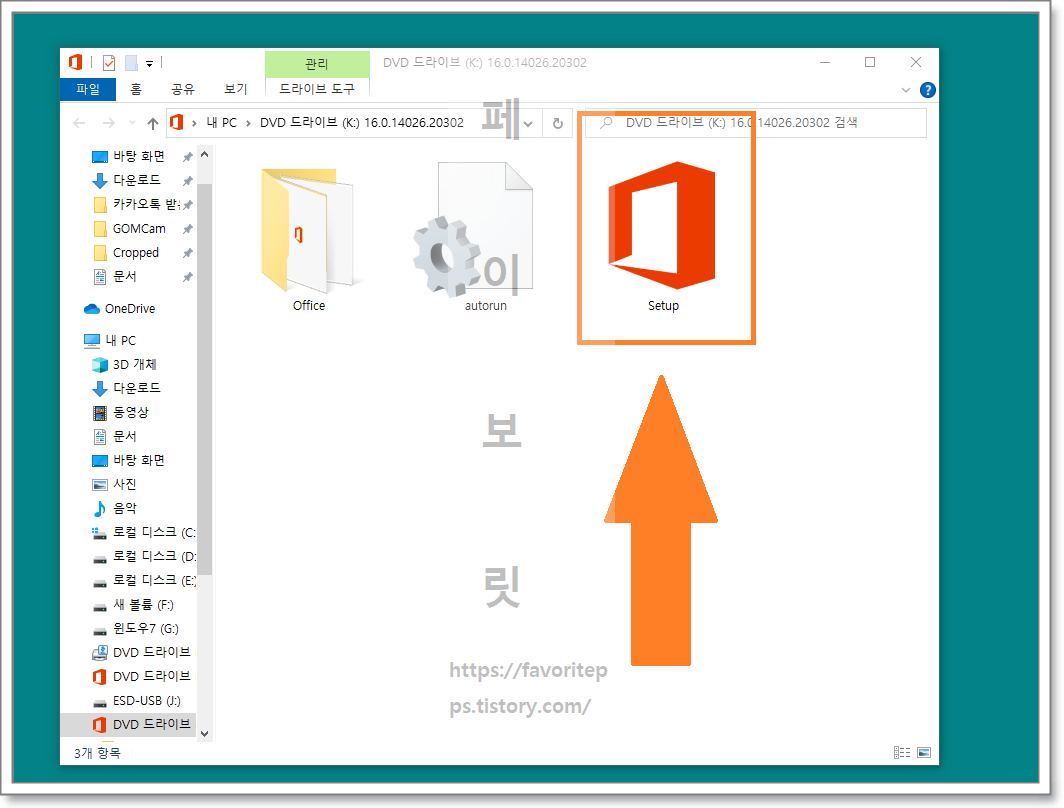1064x808 pixels.
Task: Select ESD-USB (J:) drive
Action: 146,700
